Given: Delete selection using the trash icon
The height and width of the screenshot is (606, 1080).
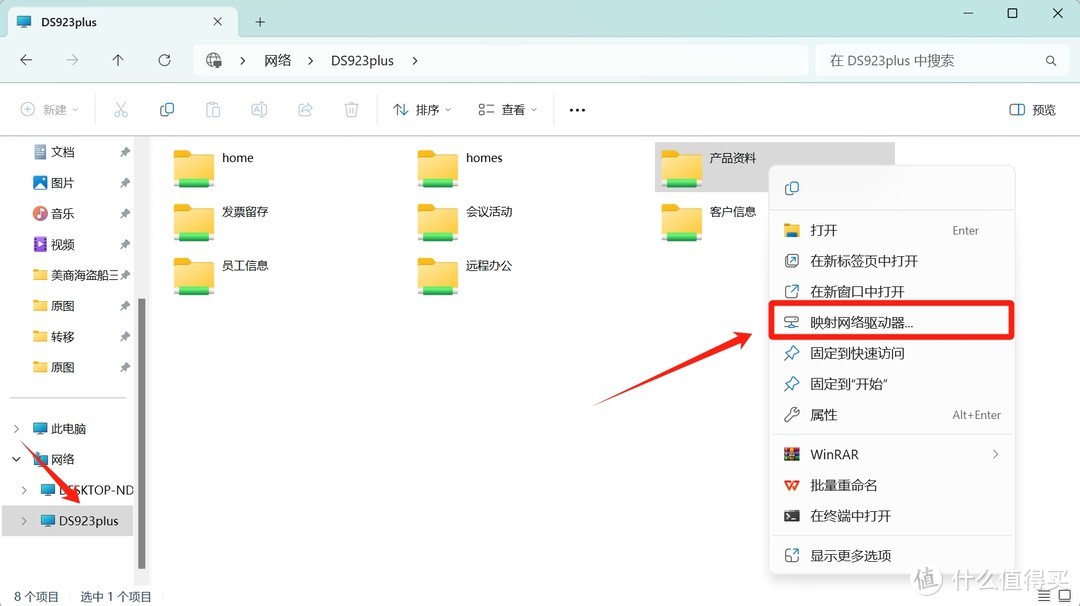Looking at the screenshot, I should 351,109.
